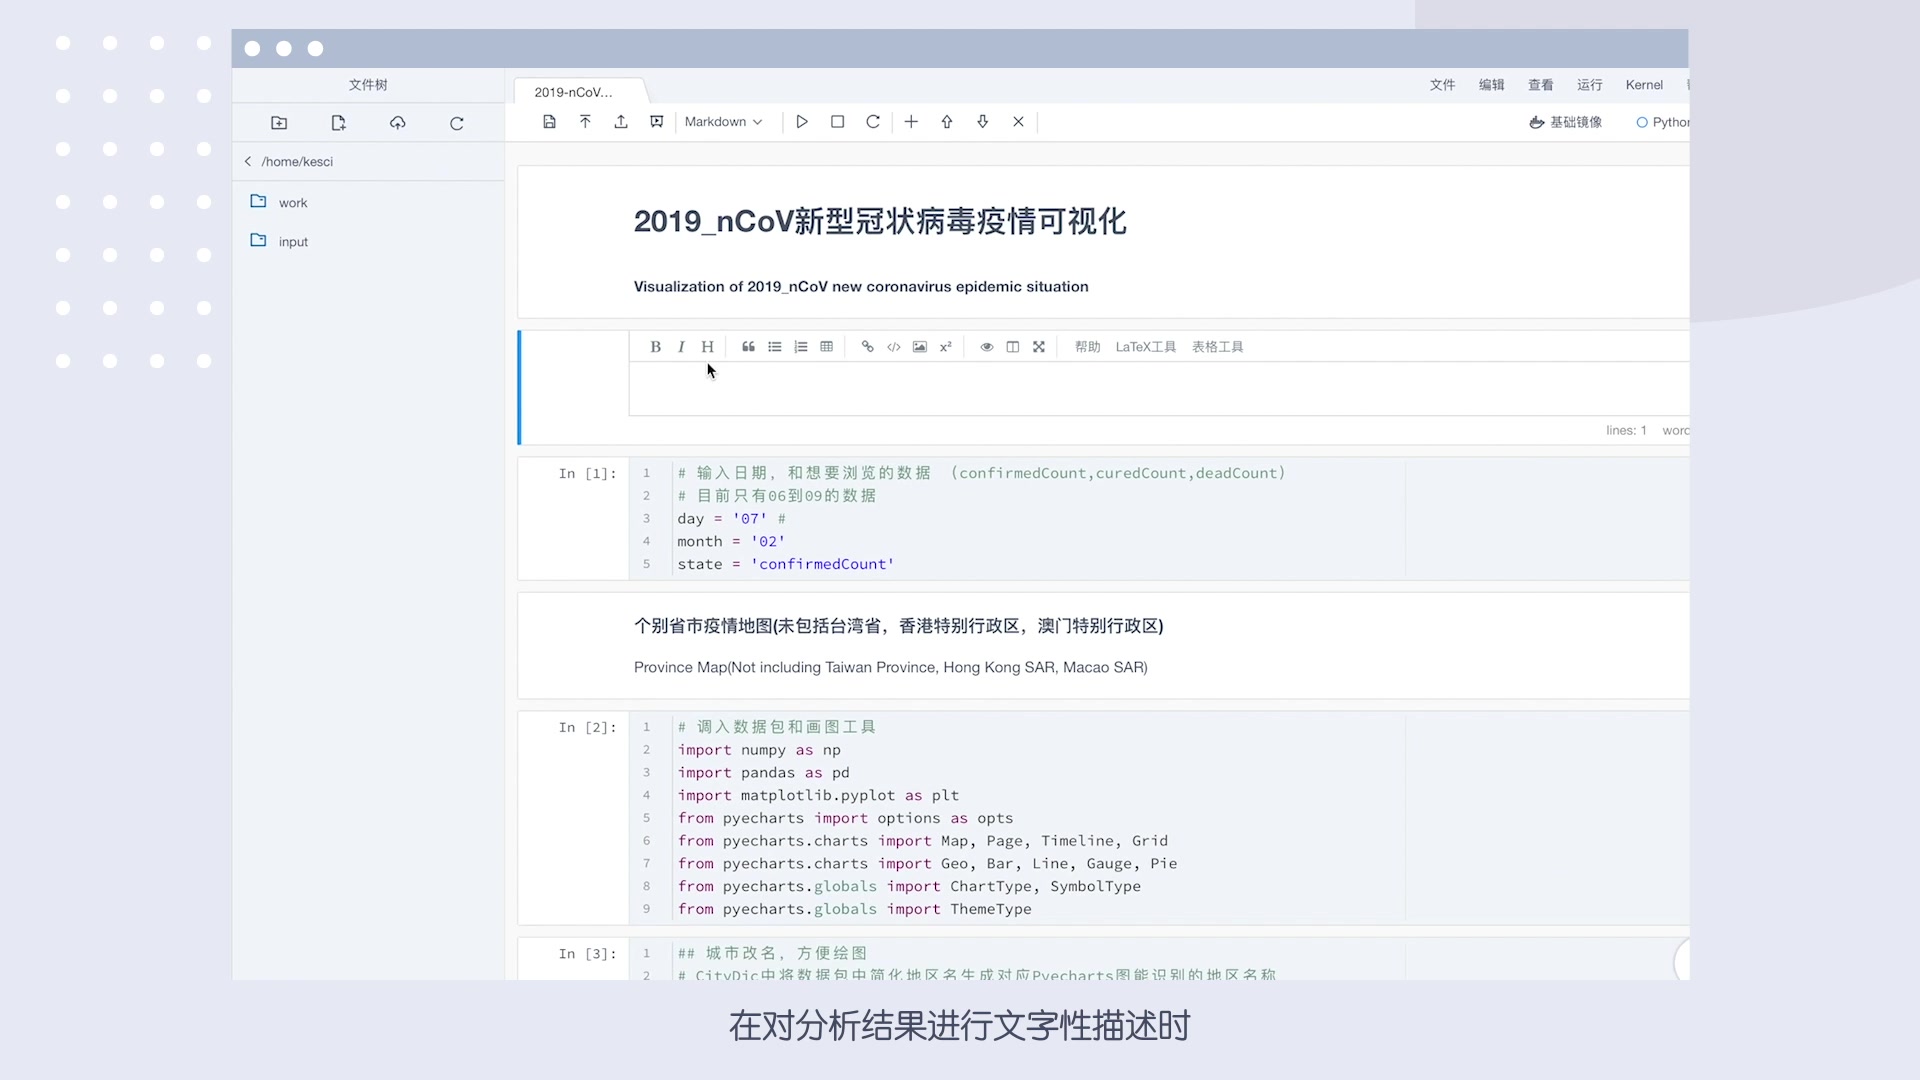
Task: Select the 运行 menu item
Action: coord(1589,83)
